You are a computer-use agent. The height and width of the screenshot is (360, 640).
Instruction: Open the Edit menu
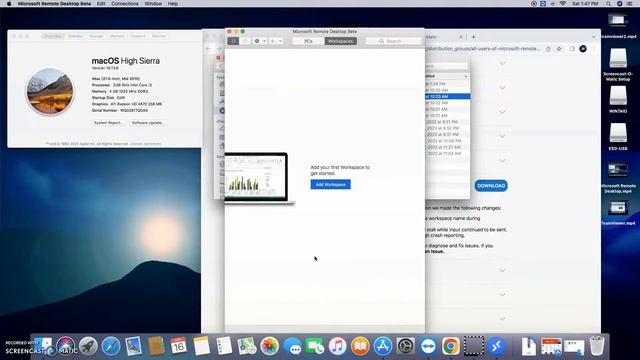coord(101,4)
